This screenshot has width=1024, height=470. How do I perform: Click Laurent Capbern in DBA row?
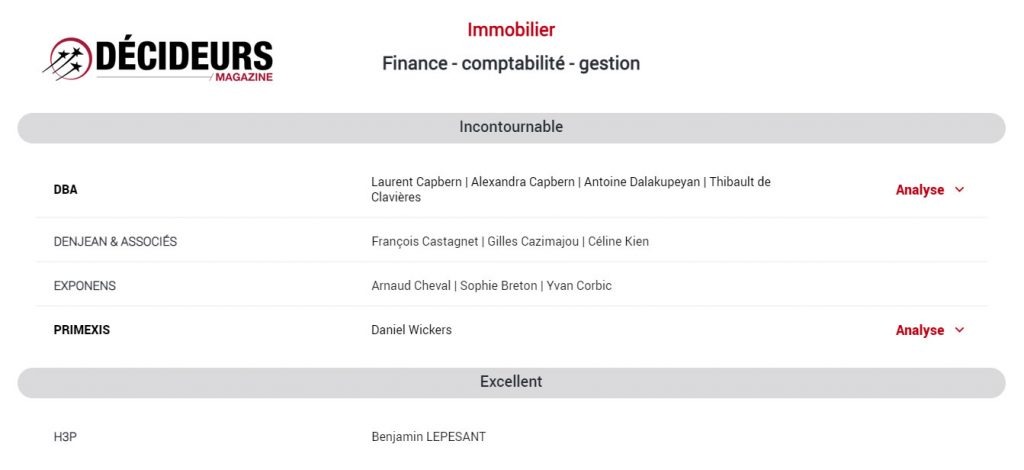pos(417,182)
